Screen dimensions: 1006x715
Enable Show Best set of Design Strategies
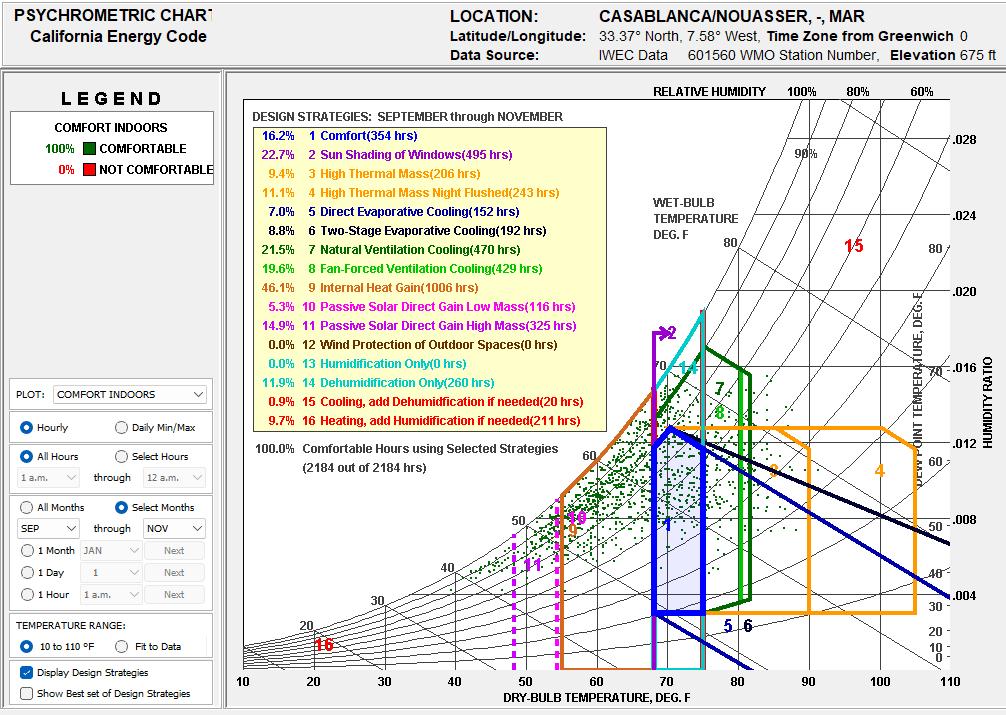pos(26,693)
